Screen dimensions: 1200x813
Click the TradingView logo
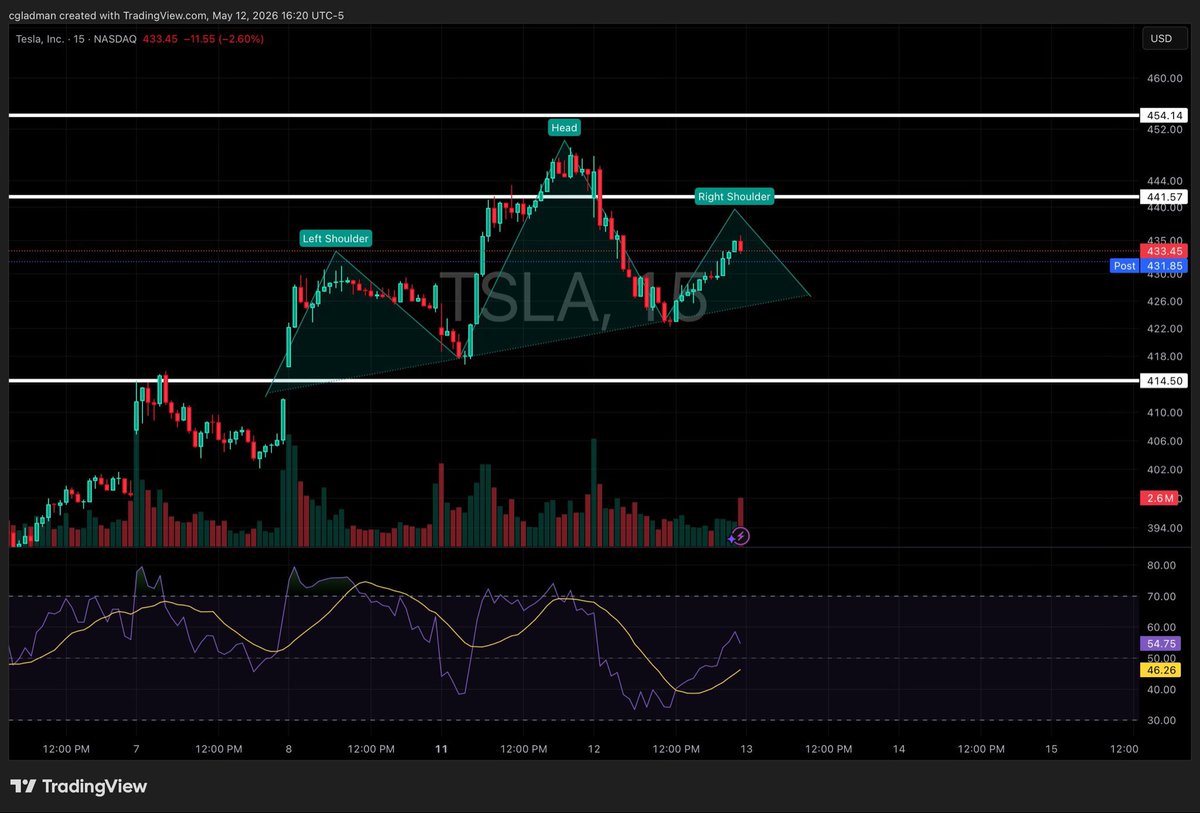(x=78, y=786)
